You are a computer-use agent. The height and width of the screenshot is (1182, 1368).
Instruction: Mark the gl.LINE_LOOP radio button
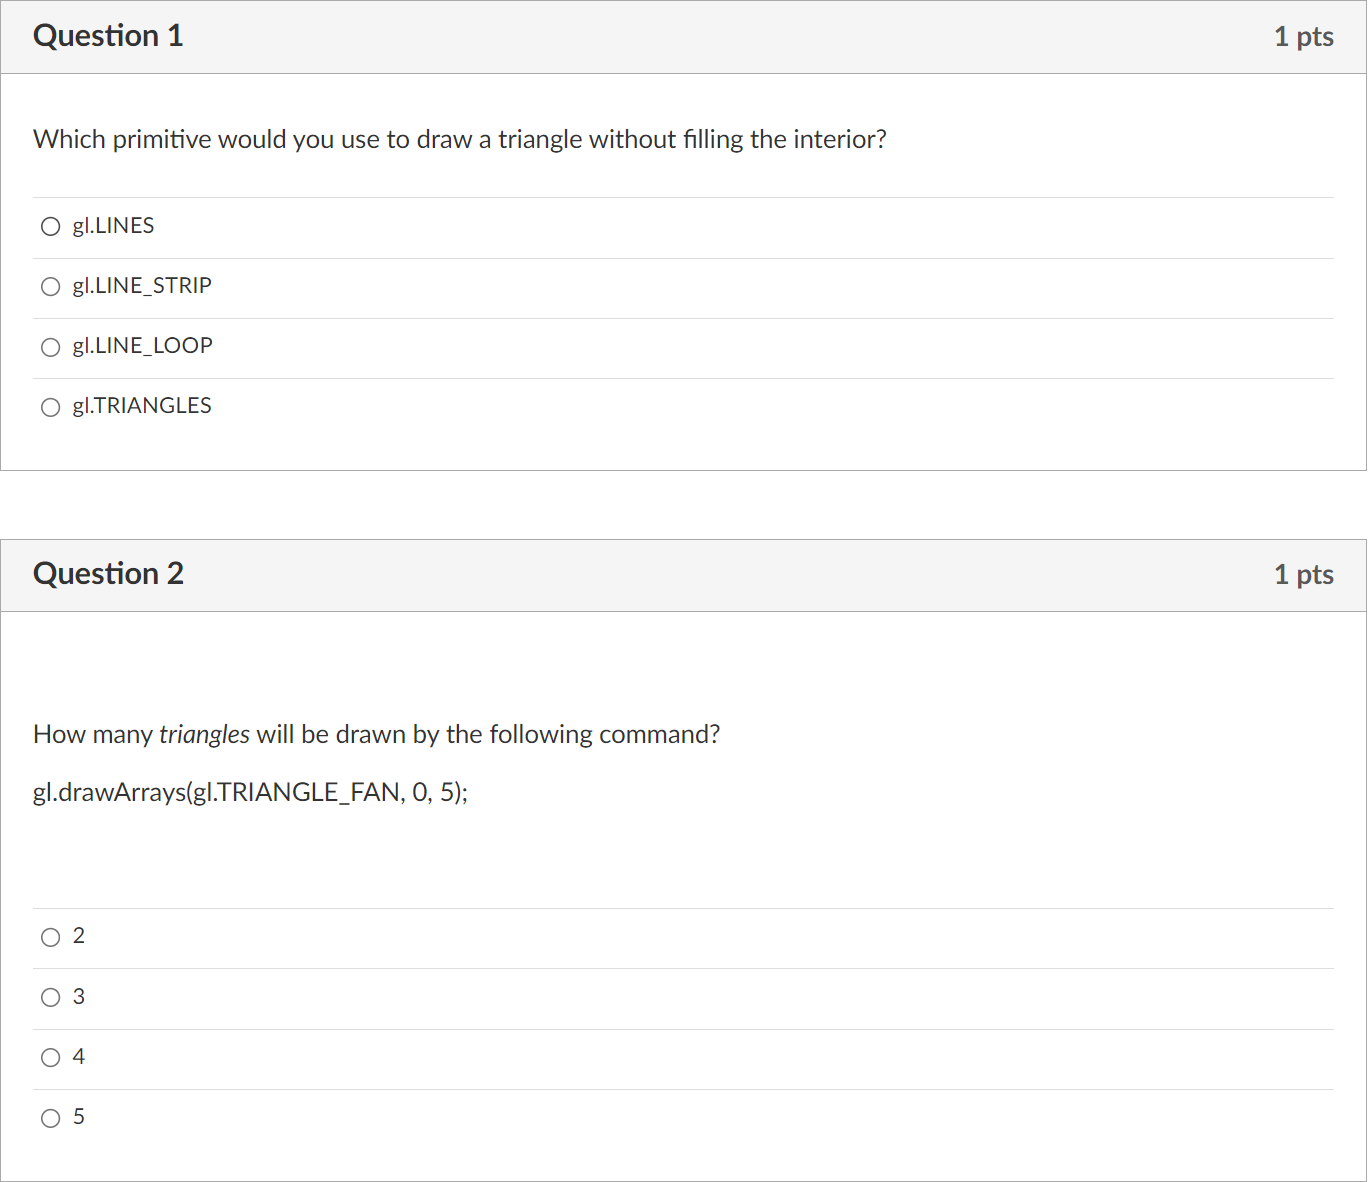[50, 347]
